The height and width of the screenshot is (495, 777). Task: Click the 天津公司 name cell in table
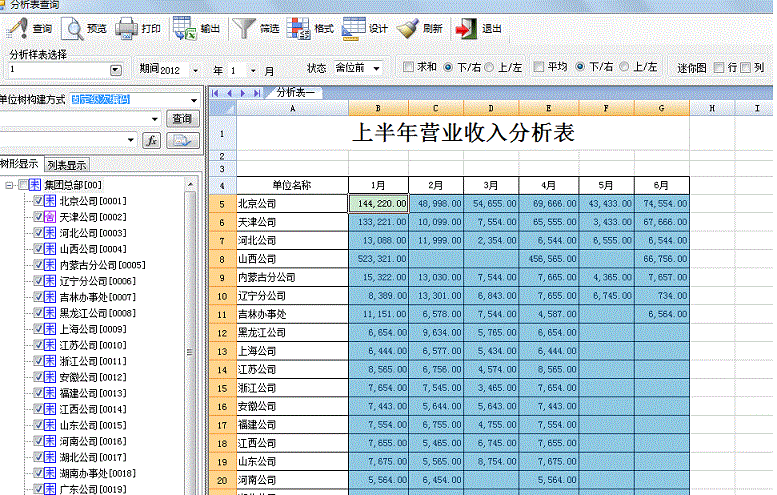[x=292, y=222]
